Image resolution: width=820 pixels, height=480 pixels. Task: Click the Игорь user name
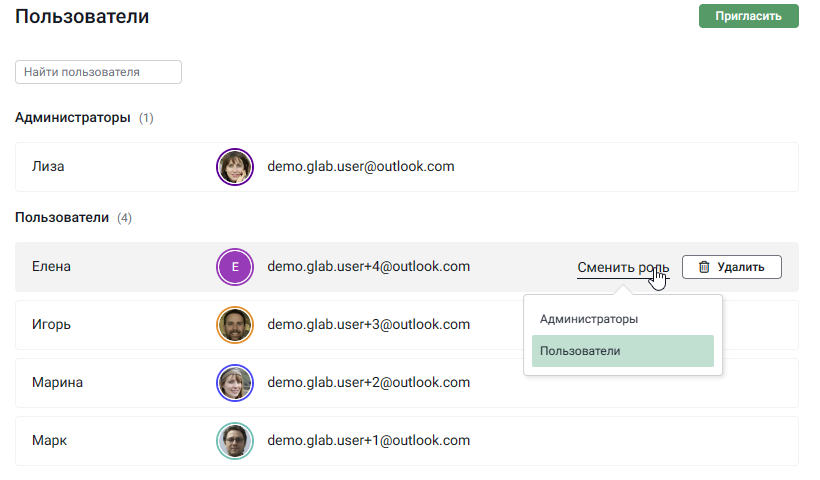click(51, 324)
